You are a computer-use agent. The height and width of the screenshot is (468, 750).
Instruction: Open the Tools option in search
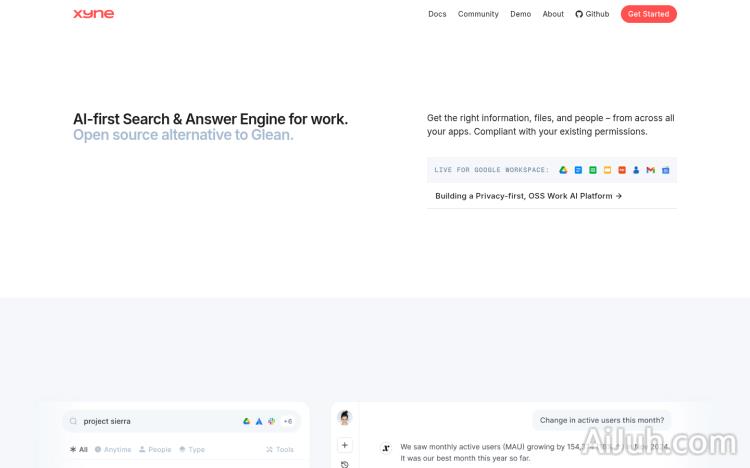[x=280, y=450]
